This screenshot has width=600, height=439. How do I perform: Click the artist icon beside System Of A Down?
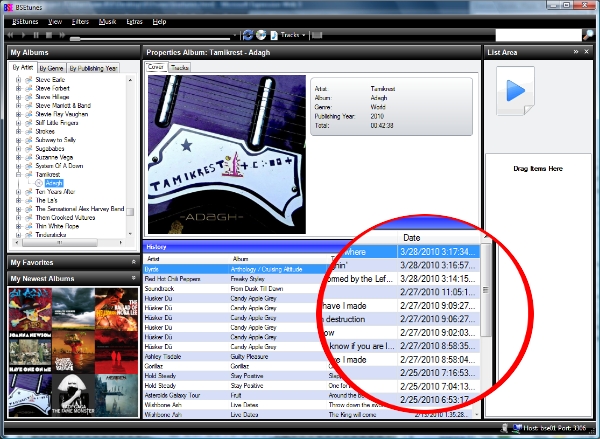coord(28,166)
